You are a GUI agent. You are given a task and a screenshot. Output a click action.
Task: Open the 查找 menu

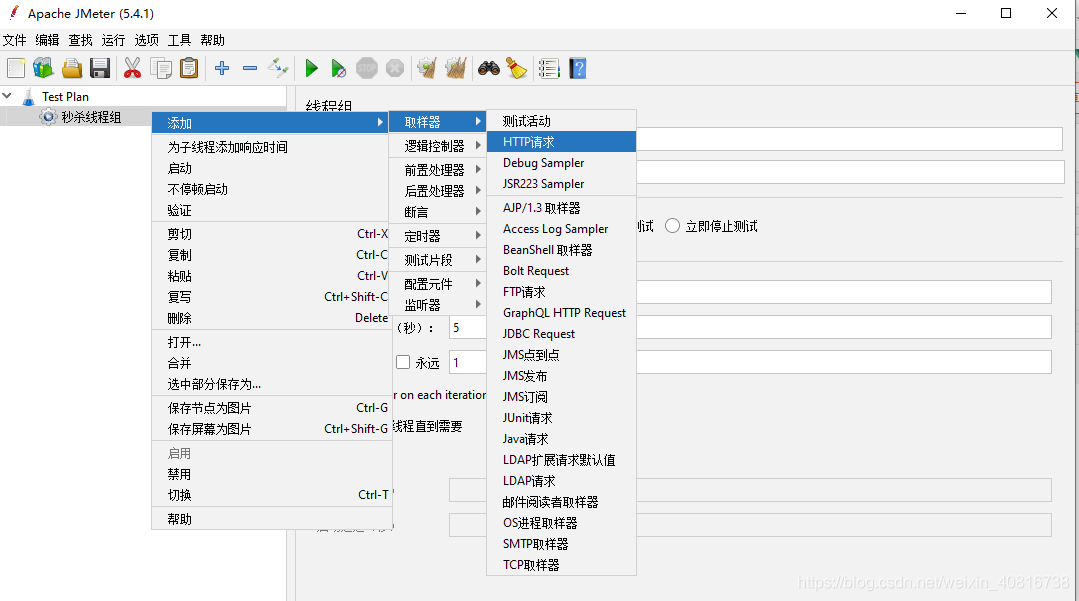(81, 40)
